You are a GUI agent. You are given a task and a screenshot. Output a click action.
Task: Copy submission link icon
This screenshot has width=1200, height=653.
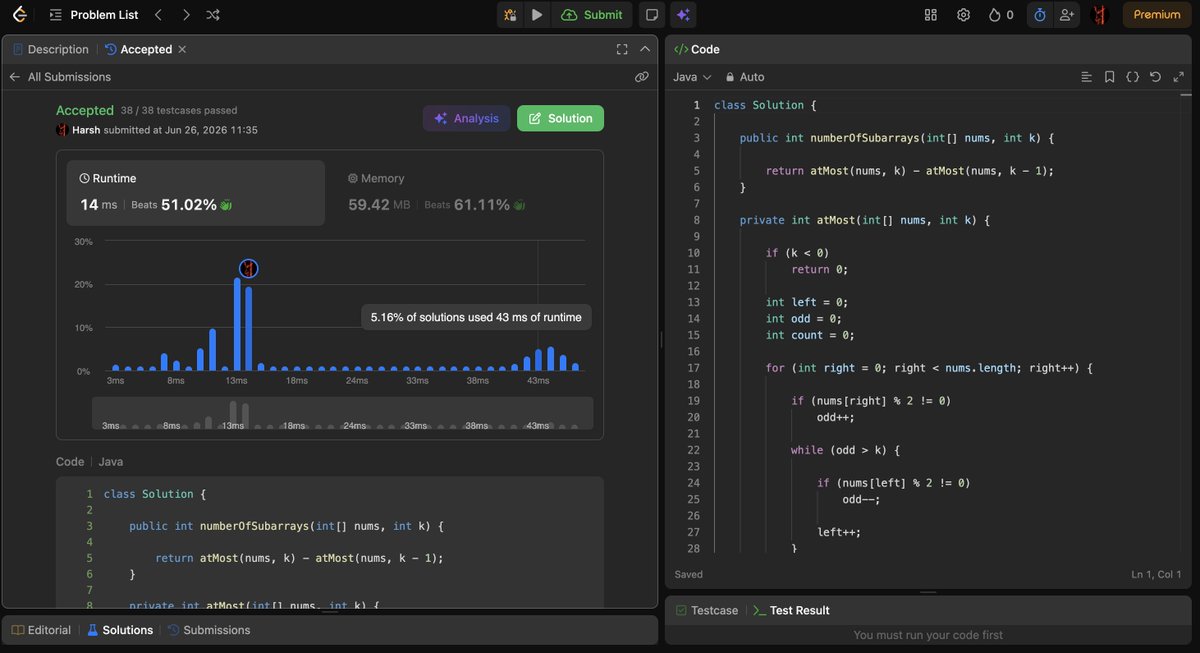click(642, 77)
